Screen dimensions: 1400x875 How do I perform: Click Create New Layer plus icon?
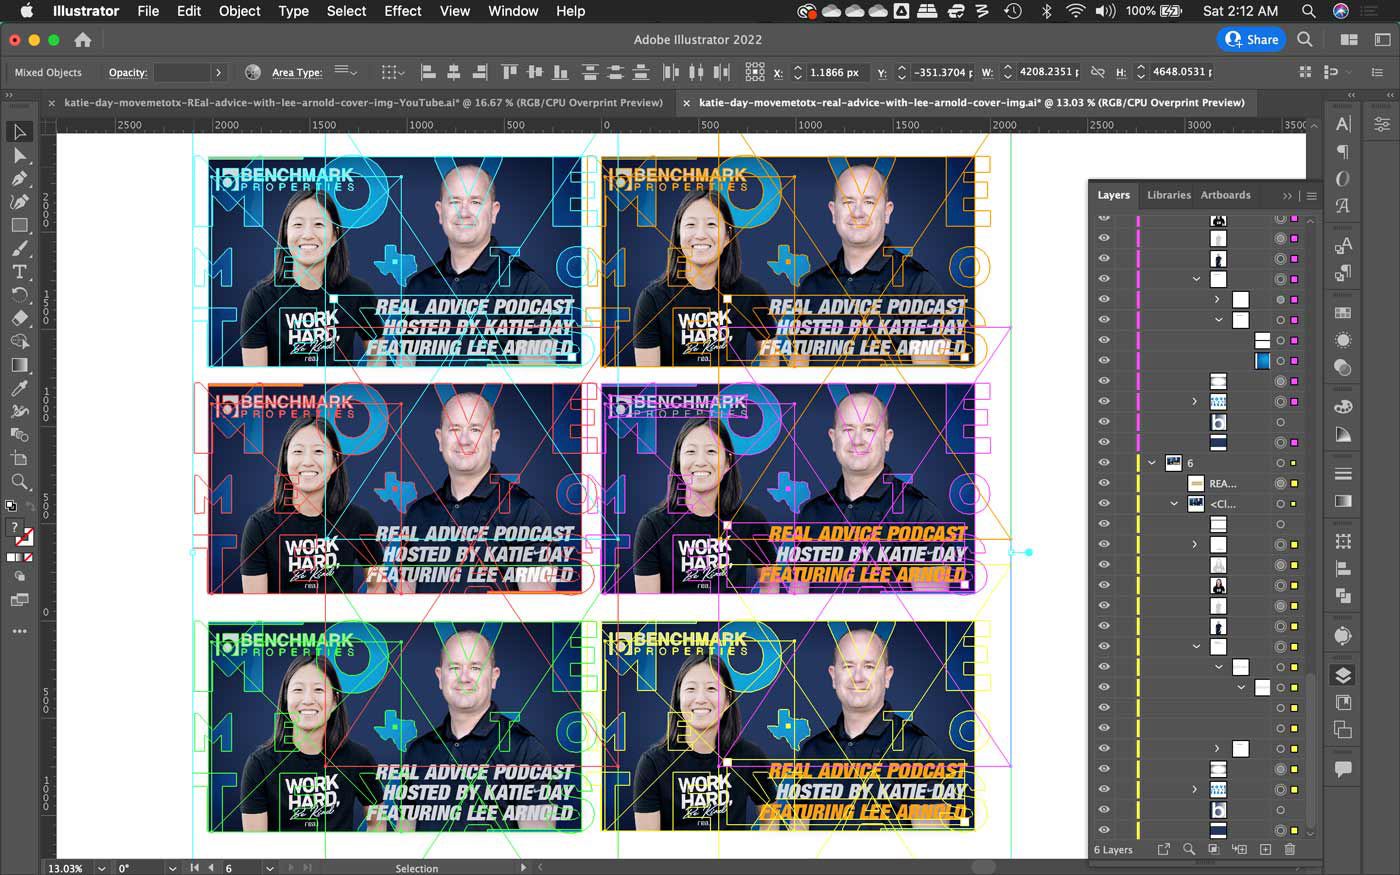[1265, 849]
